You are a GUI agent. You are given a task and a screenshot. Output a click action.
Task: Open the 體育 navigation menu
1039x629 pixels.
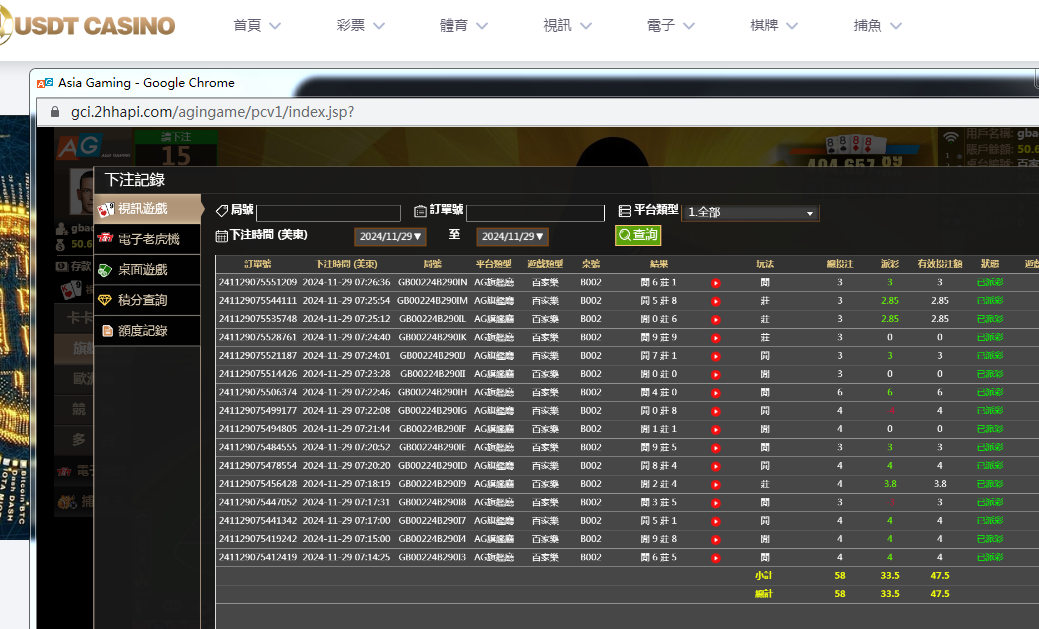[467, 25]
